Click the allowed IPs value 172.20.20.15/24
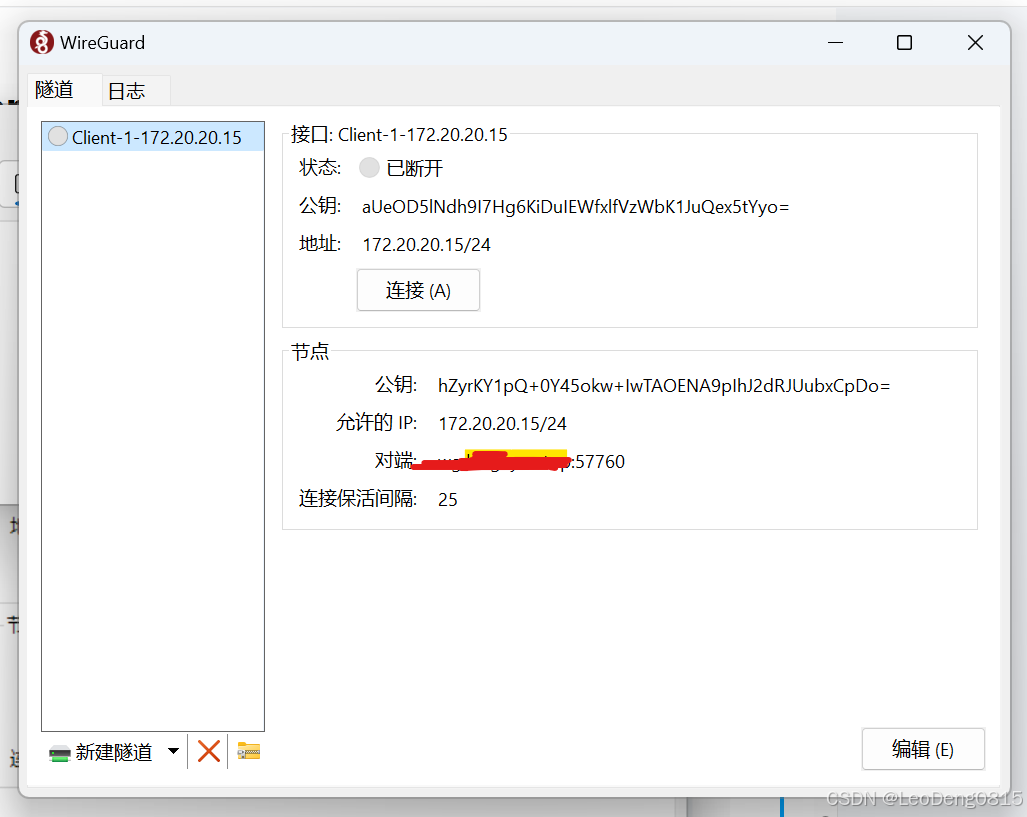 502,423
